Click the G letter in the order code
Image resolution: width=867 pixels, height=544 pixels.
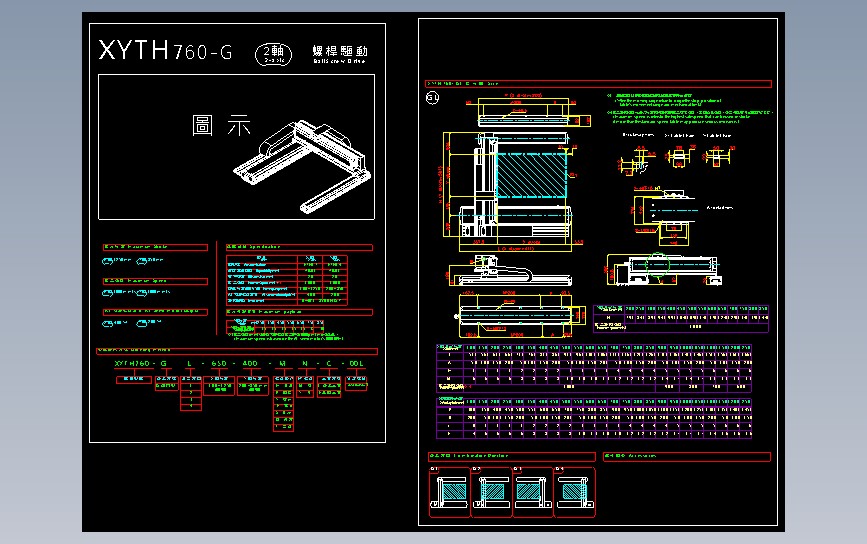164,363
